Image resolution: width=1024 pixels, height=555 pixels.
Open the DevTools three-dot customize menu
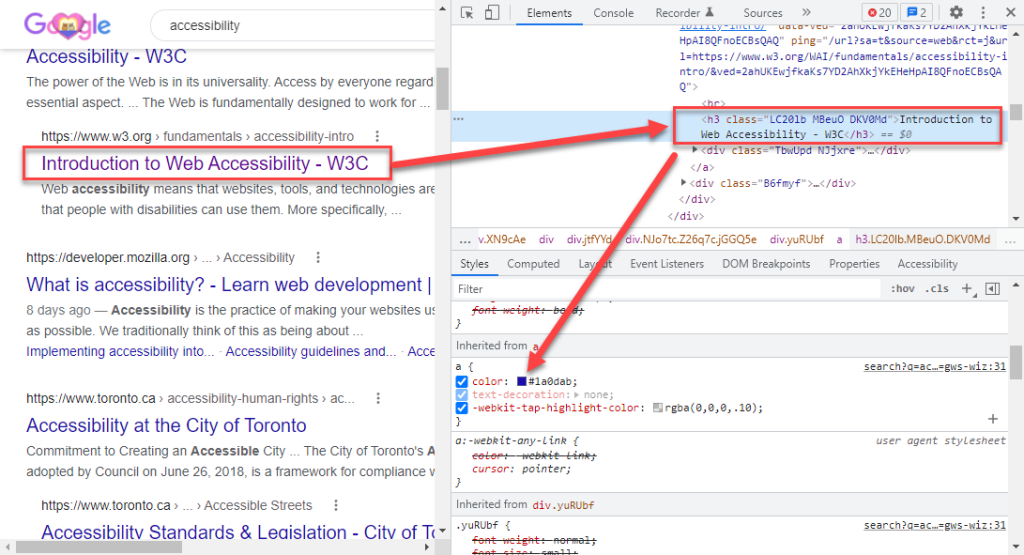tap(981, 13)
